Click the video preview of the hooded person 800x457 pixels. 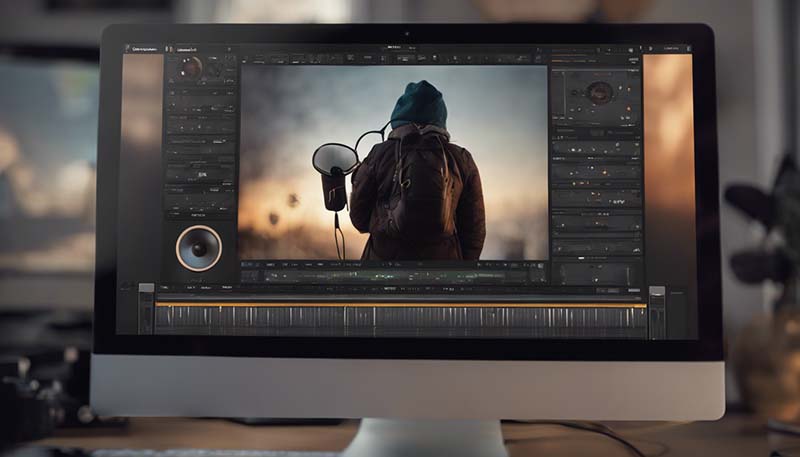pyautogui.click(x=393, y=162)
